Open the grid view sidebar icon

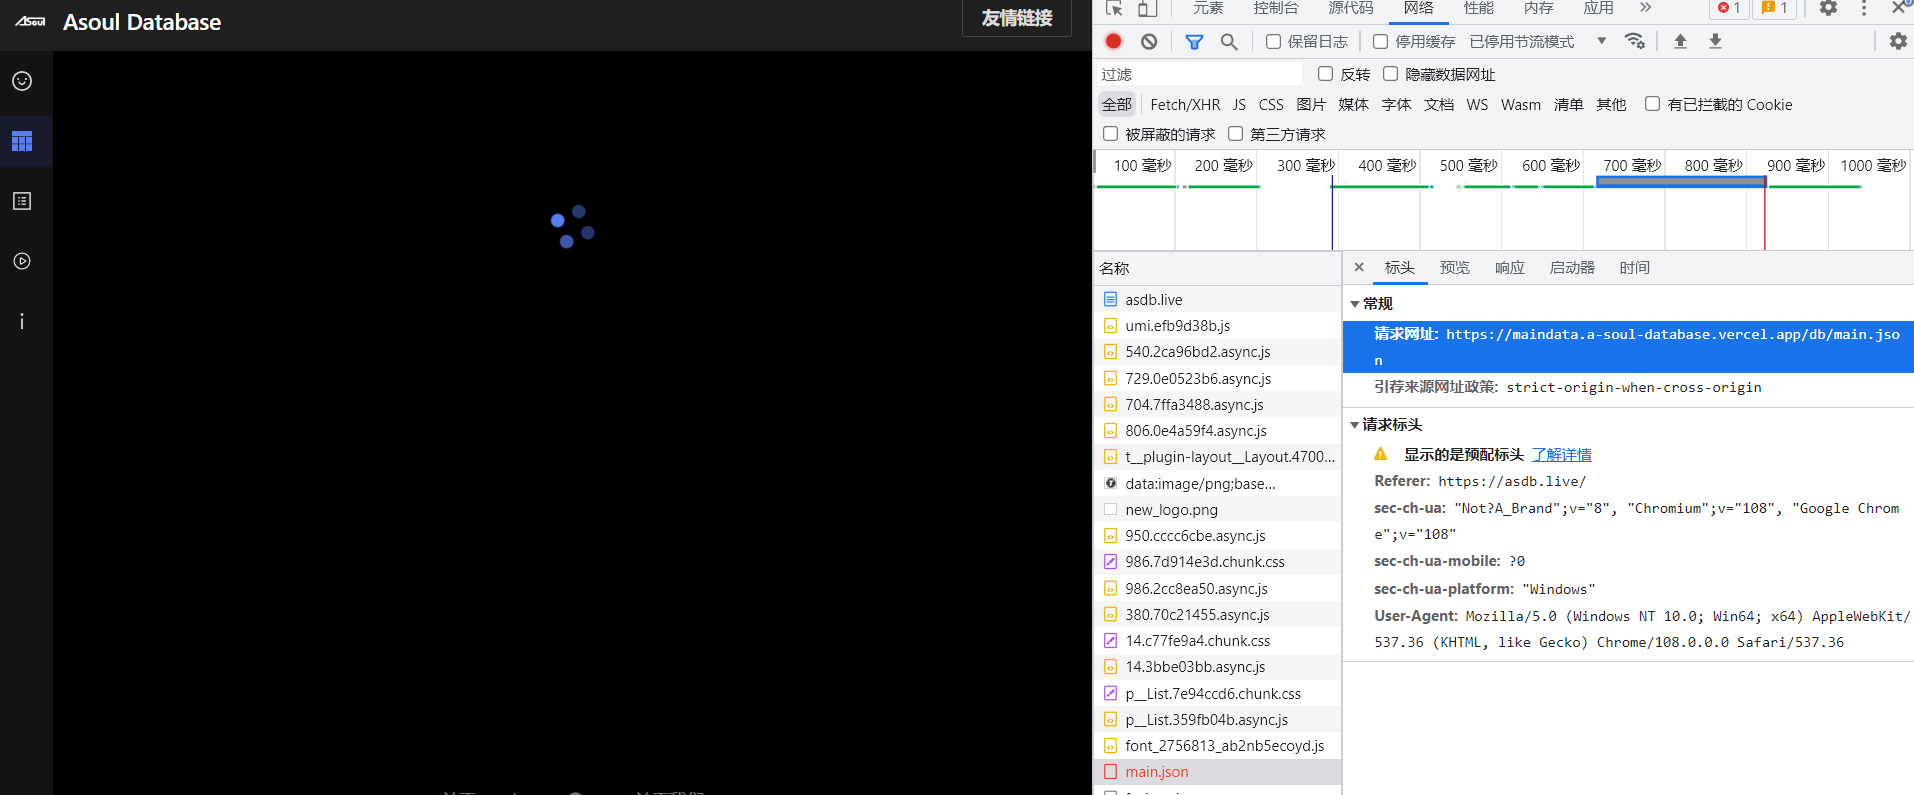(22, 141)
